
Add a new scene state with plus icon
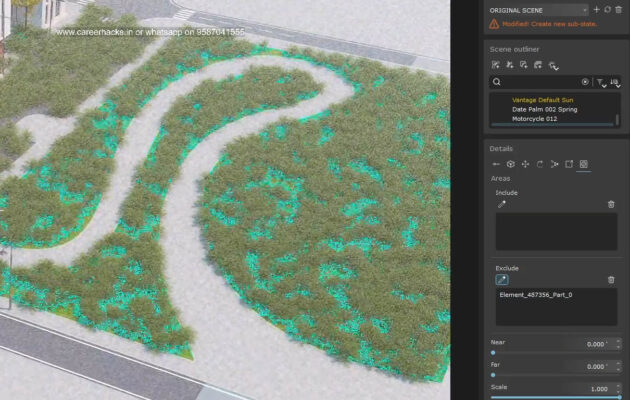[596, 9]
